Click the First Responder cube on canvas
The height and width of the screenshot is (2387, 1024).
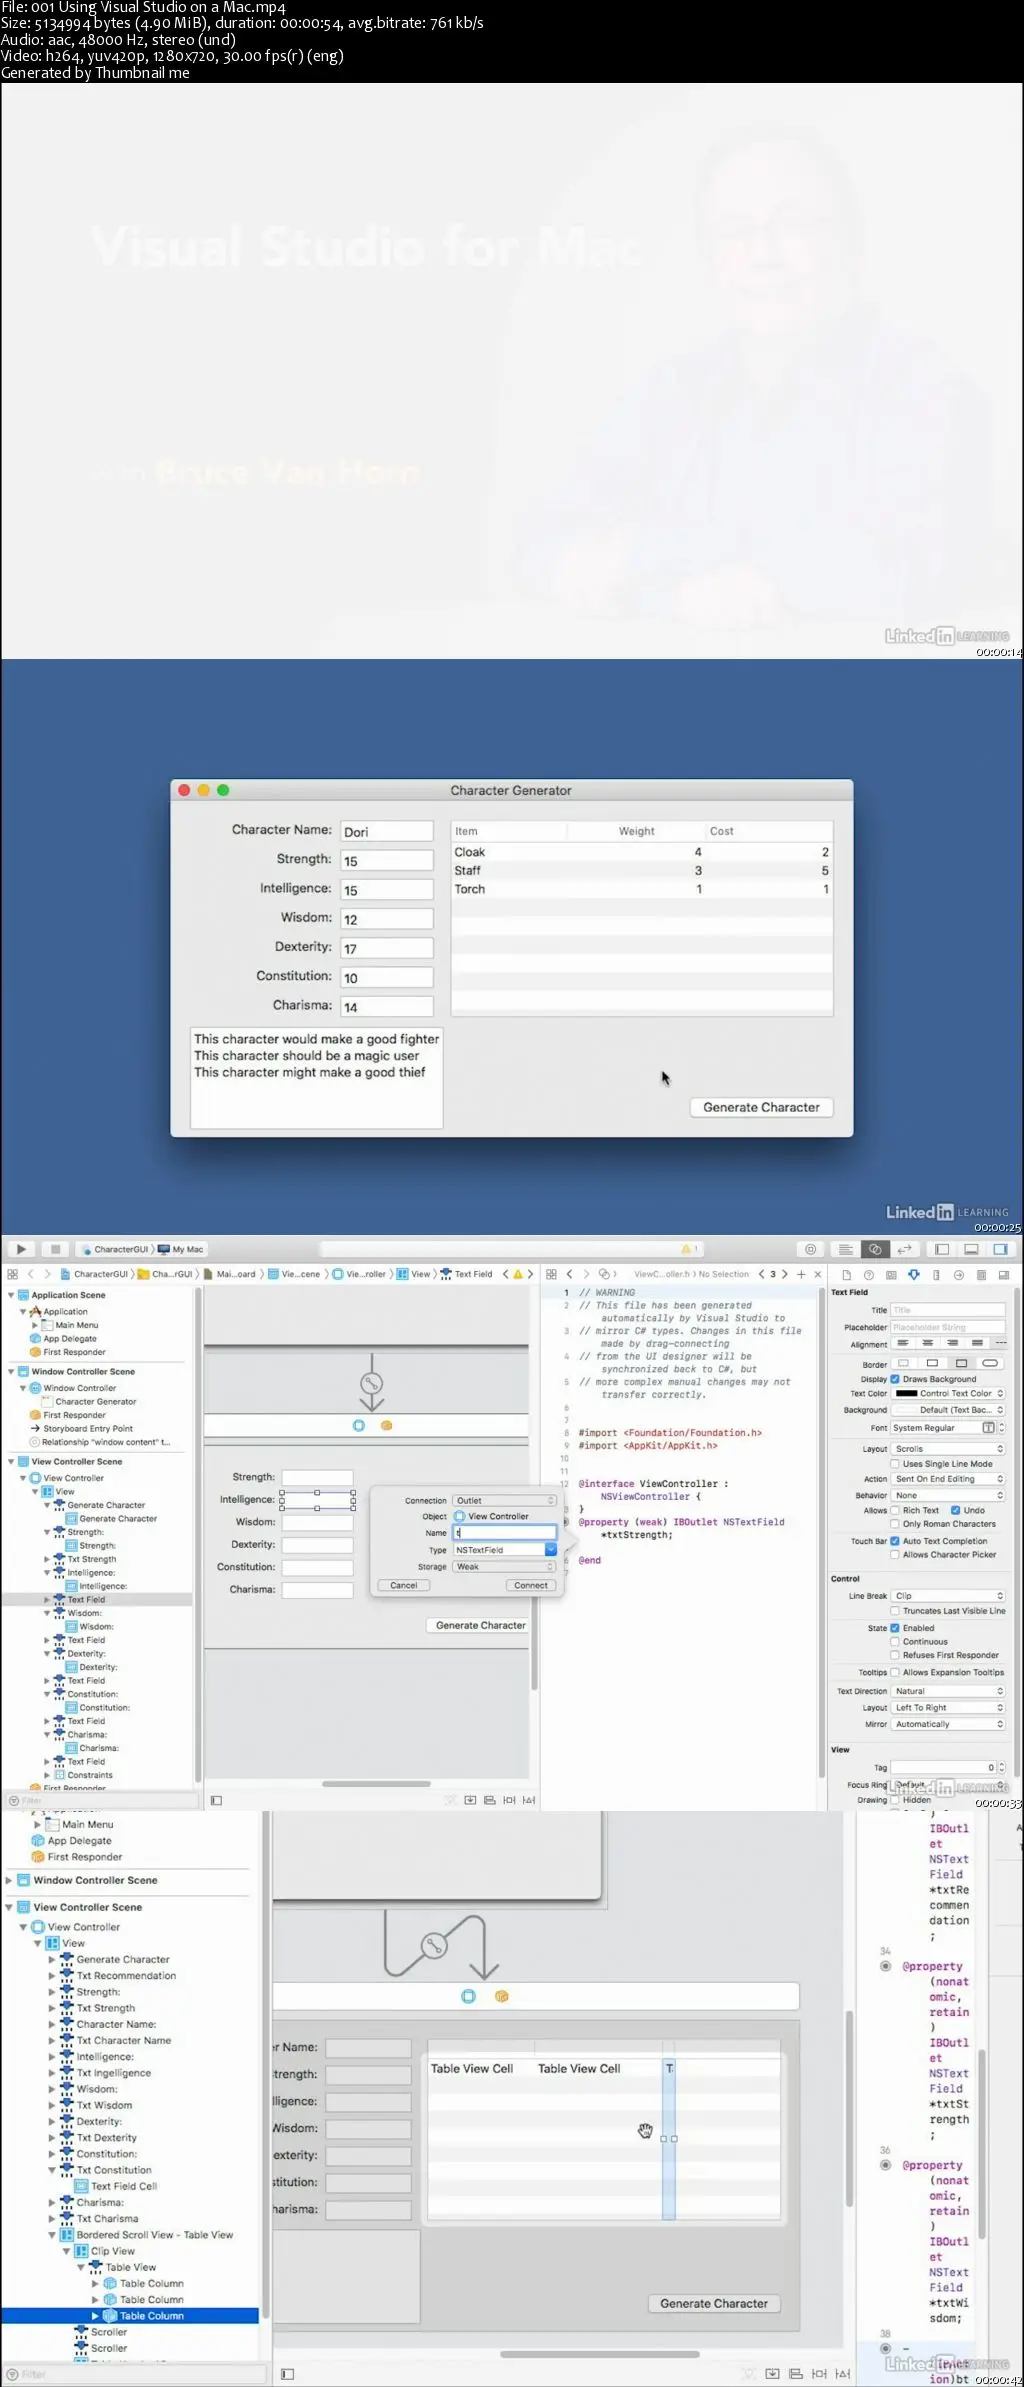[x=387, y=1426]
